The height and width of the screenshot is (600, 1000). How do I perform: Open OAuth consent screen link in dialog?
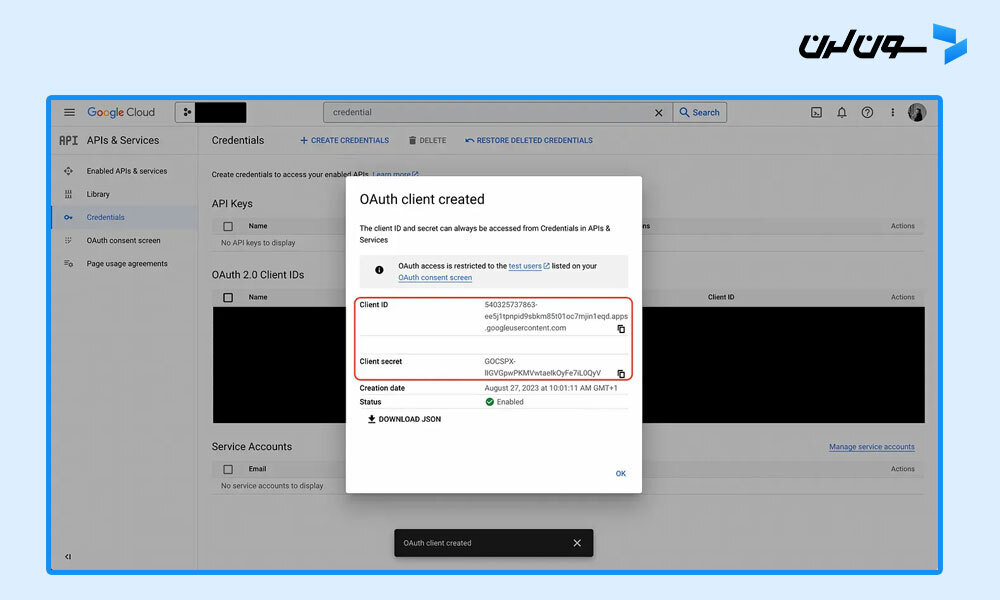(x=435, y=277)
